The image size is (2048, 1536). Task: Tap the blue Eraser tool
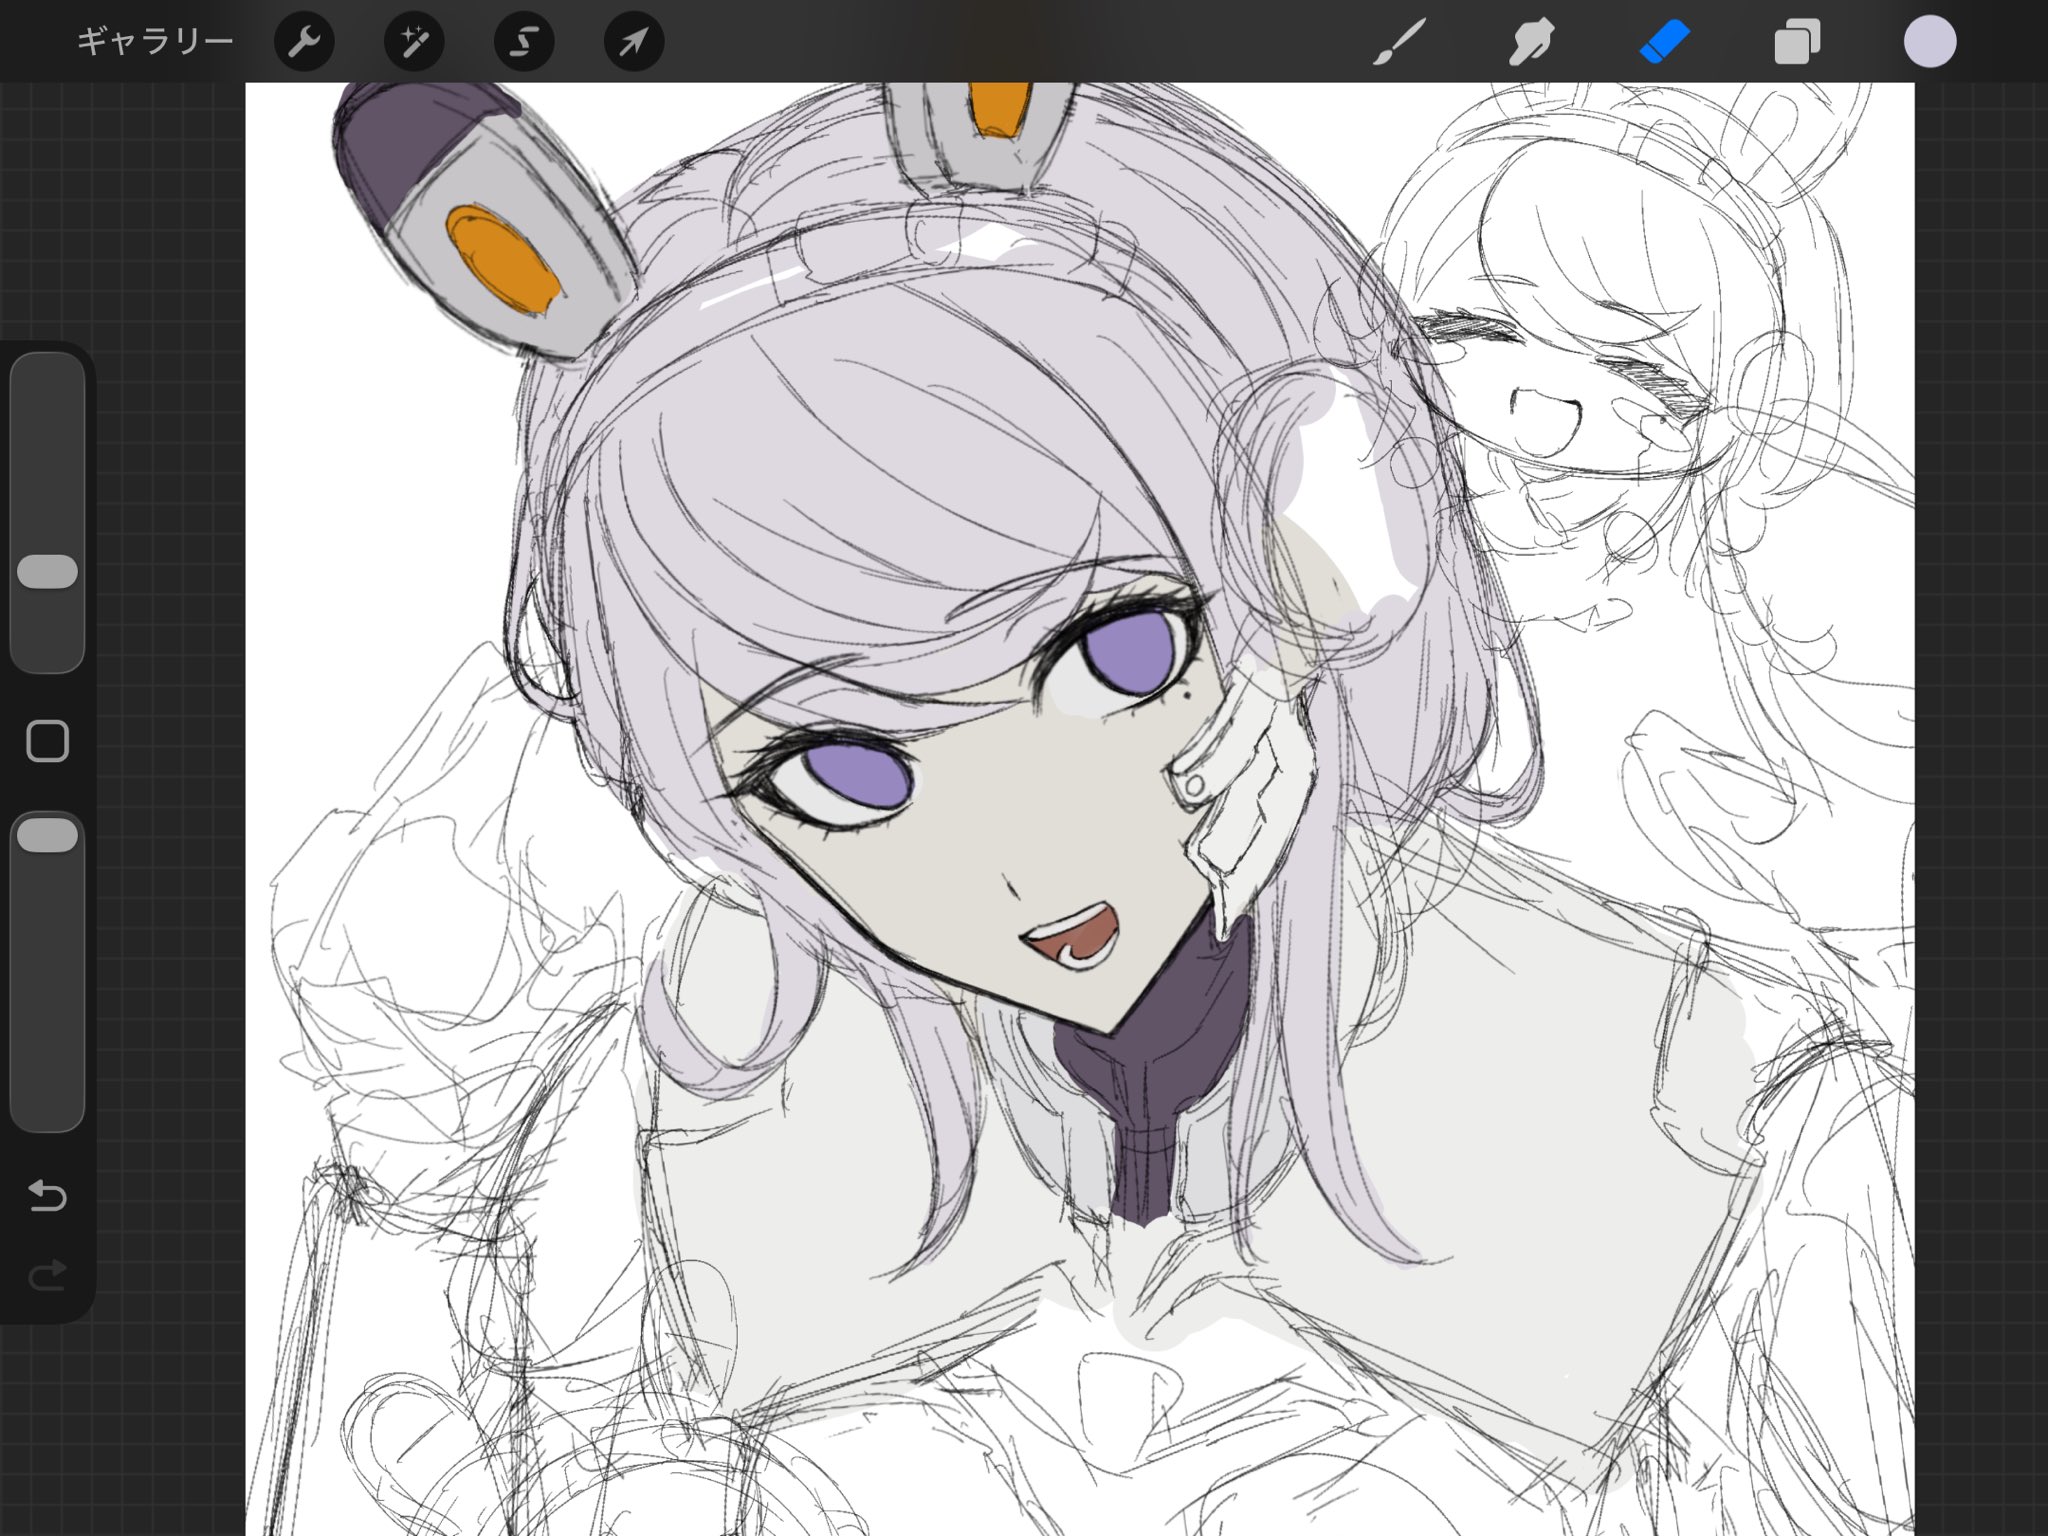pyautogui.click(x=1664, y=42)
